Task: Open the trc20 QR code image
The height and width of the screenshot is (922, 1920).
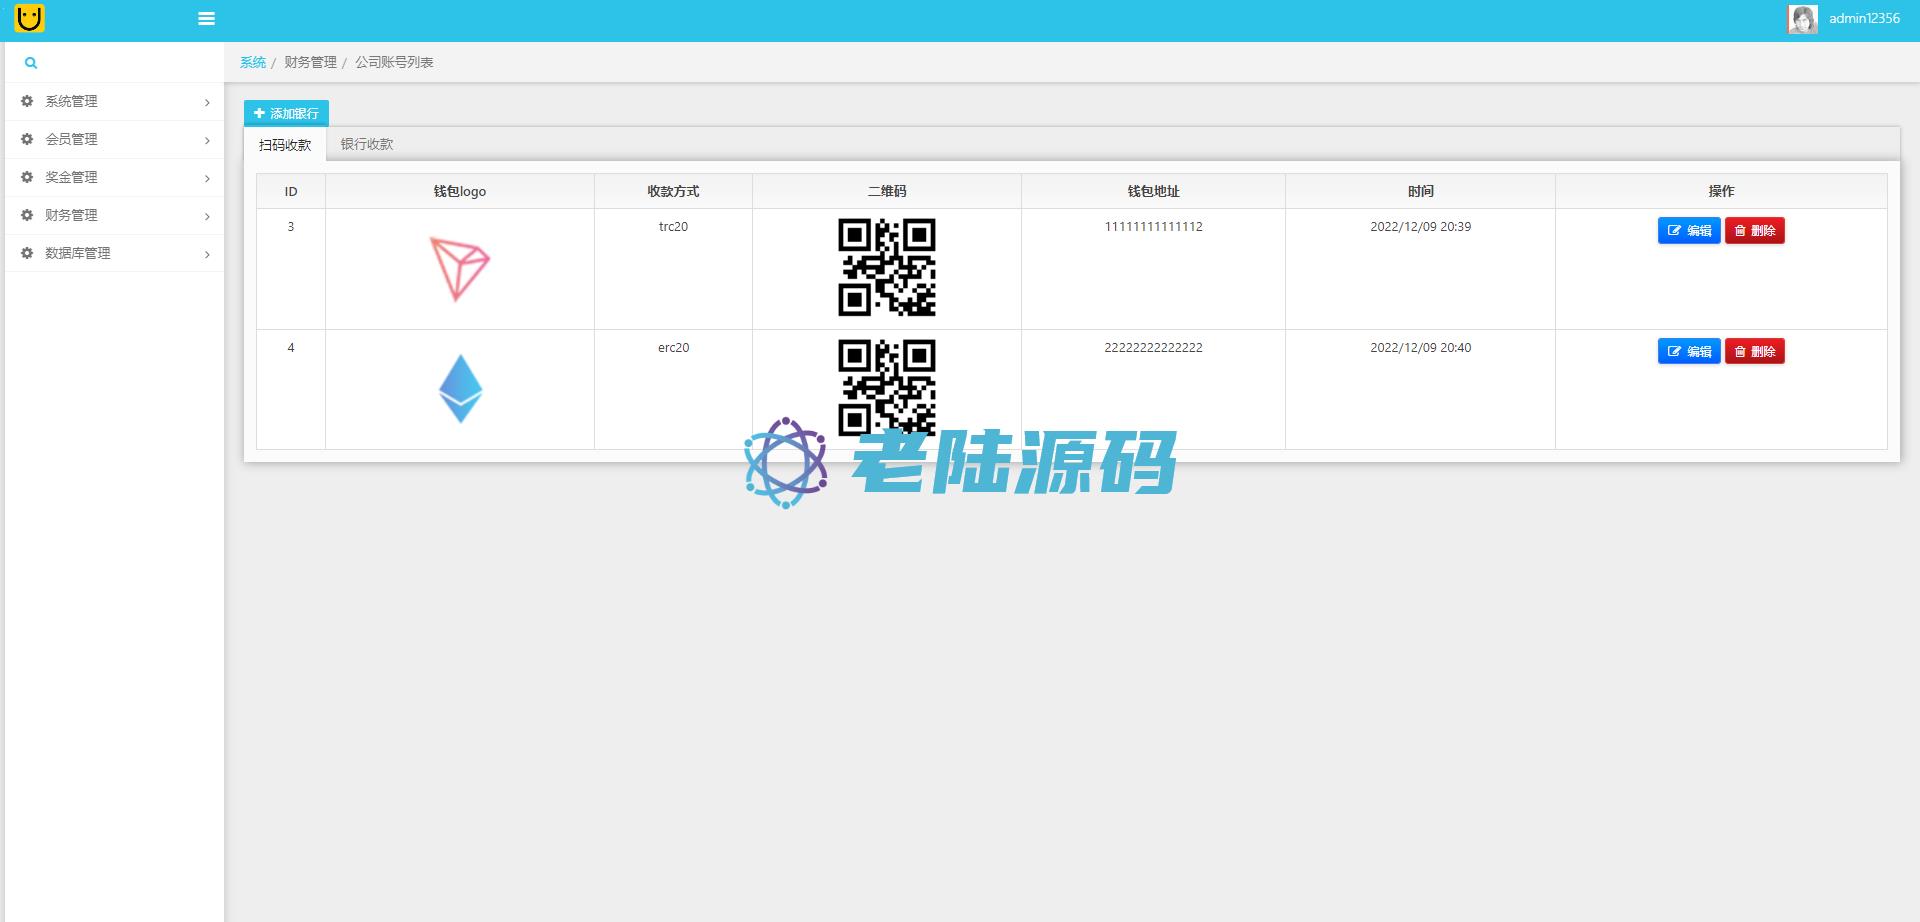Action: click(x=886, y=267)
